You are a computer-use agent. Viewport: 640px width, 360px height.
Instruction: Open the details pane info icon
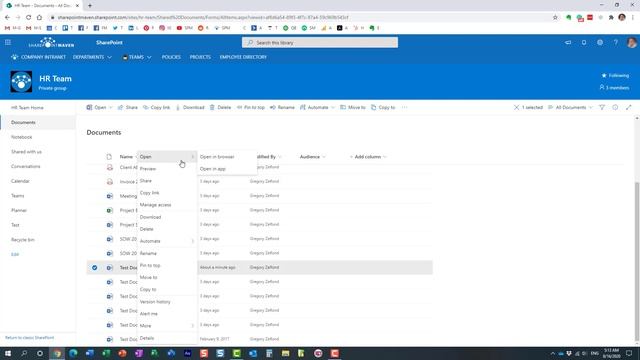[615, 107]
